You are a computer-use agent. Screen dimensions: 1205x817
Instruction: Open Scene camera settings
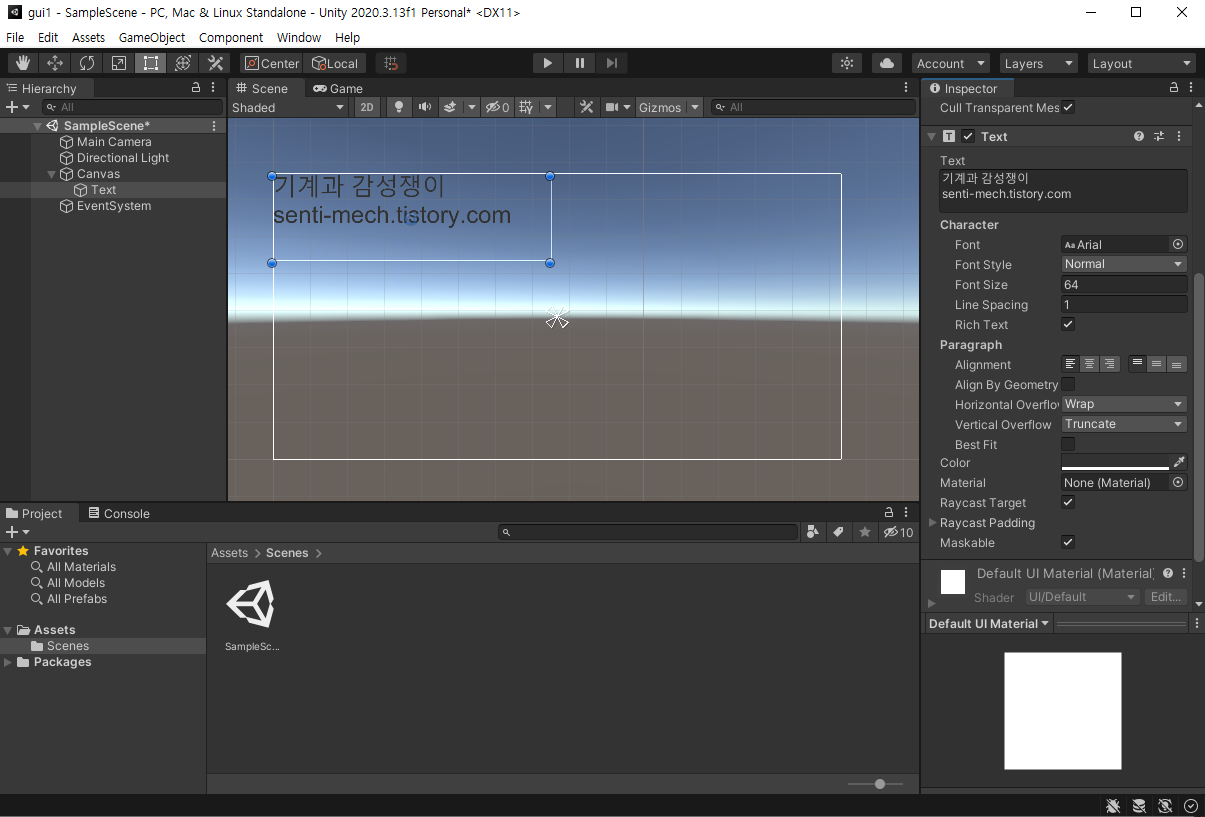coord(618,107)
